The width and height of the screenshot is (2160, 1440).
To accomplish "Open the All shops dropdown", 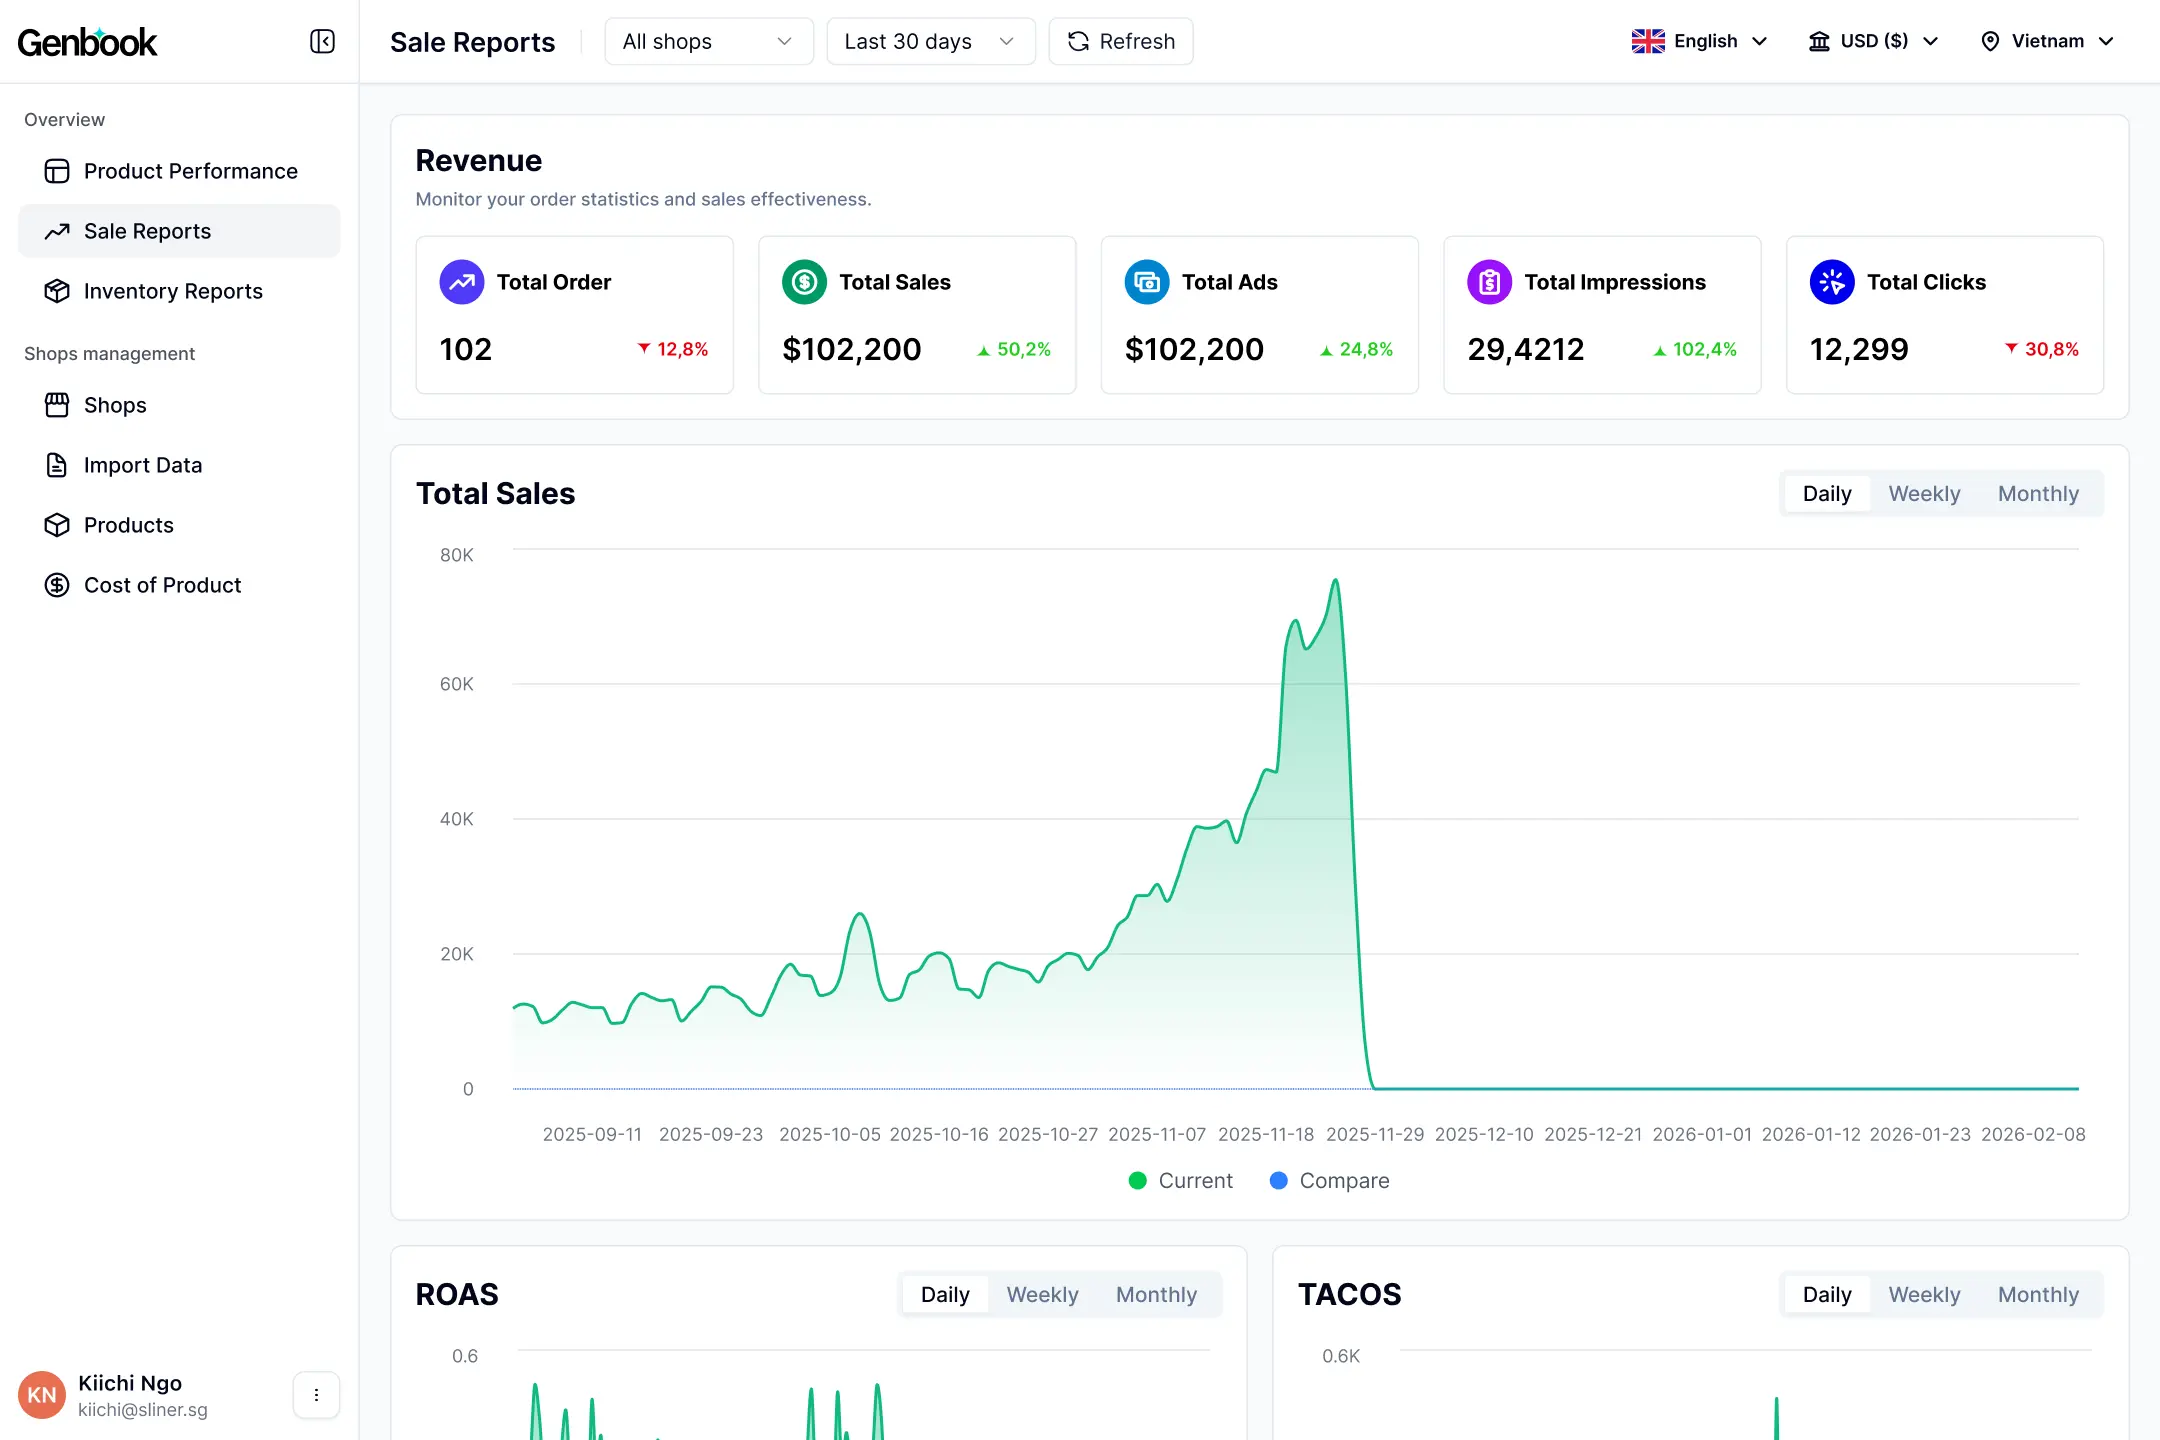I will pos(708,41).
